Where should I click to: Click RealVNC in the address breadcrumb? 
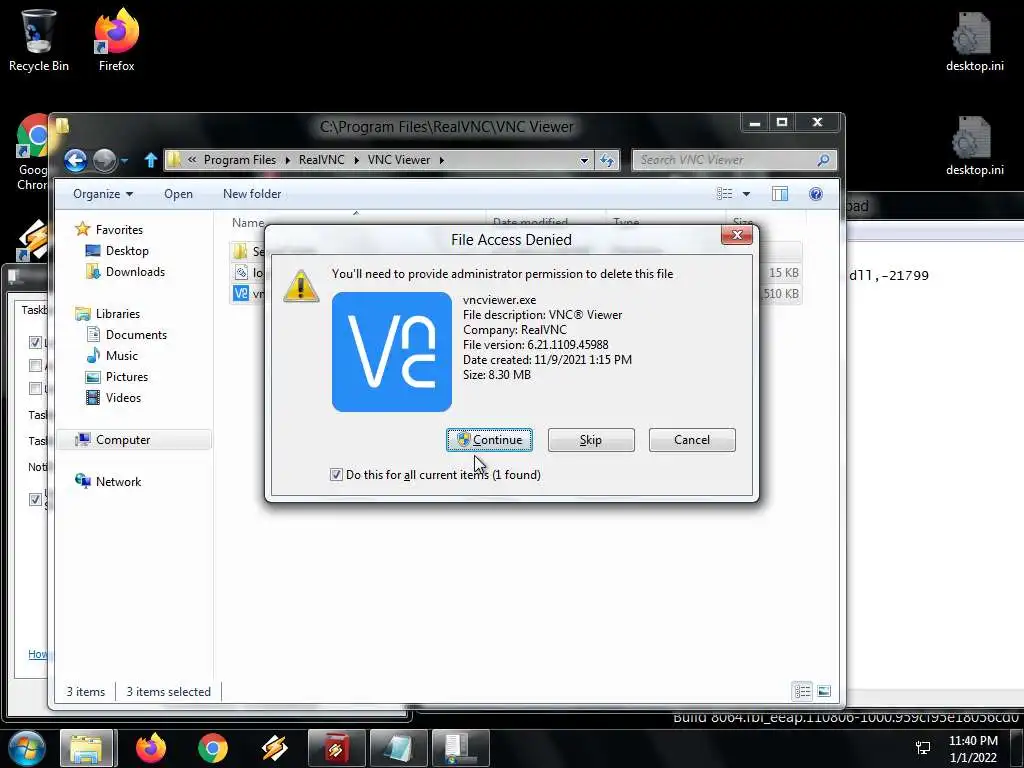pyautogui.click(x=321, y=160)
